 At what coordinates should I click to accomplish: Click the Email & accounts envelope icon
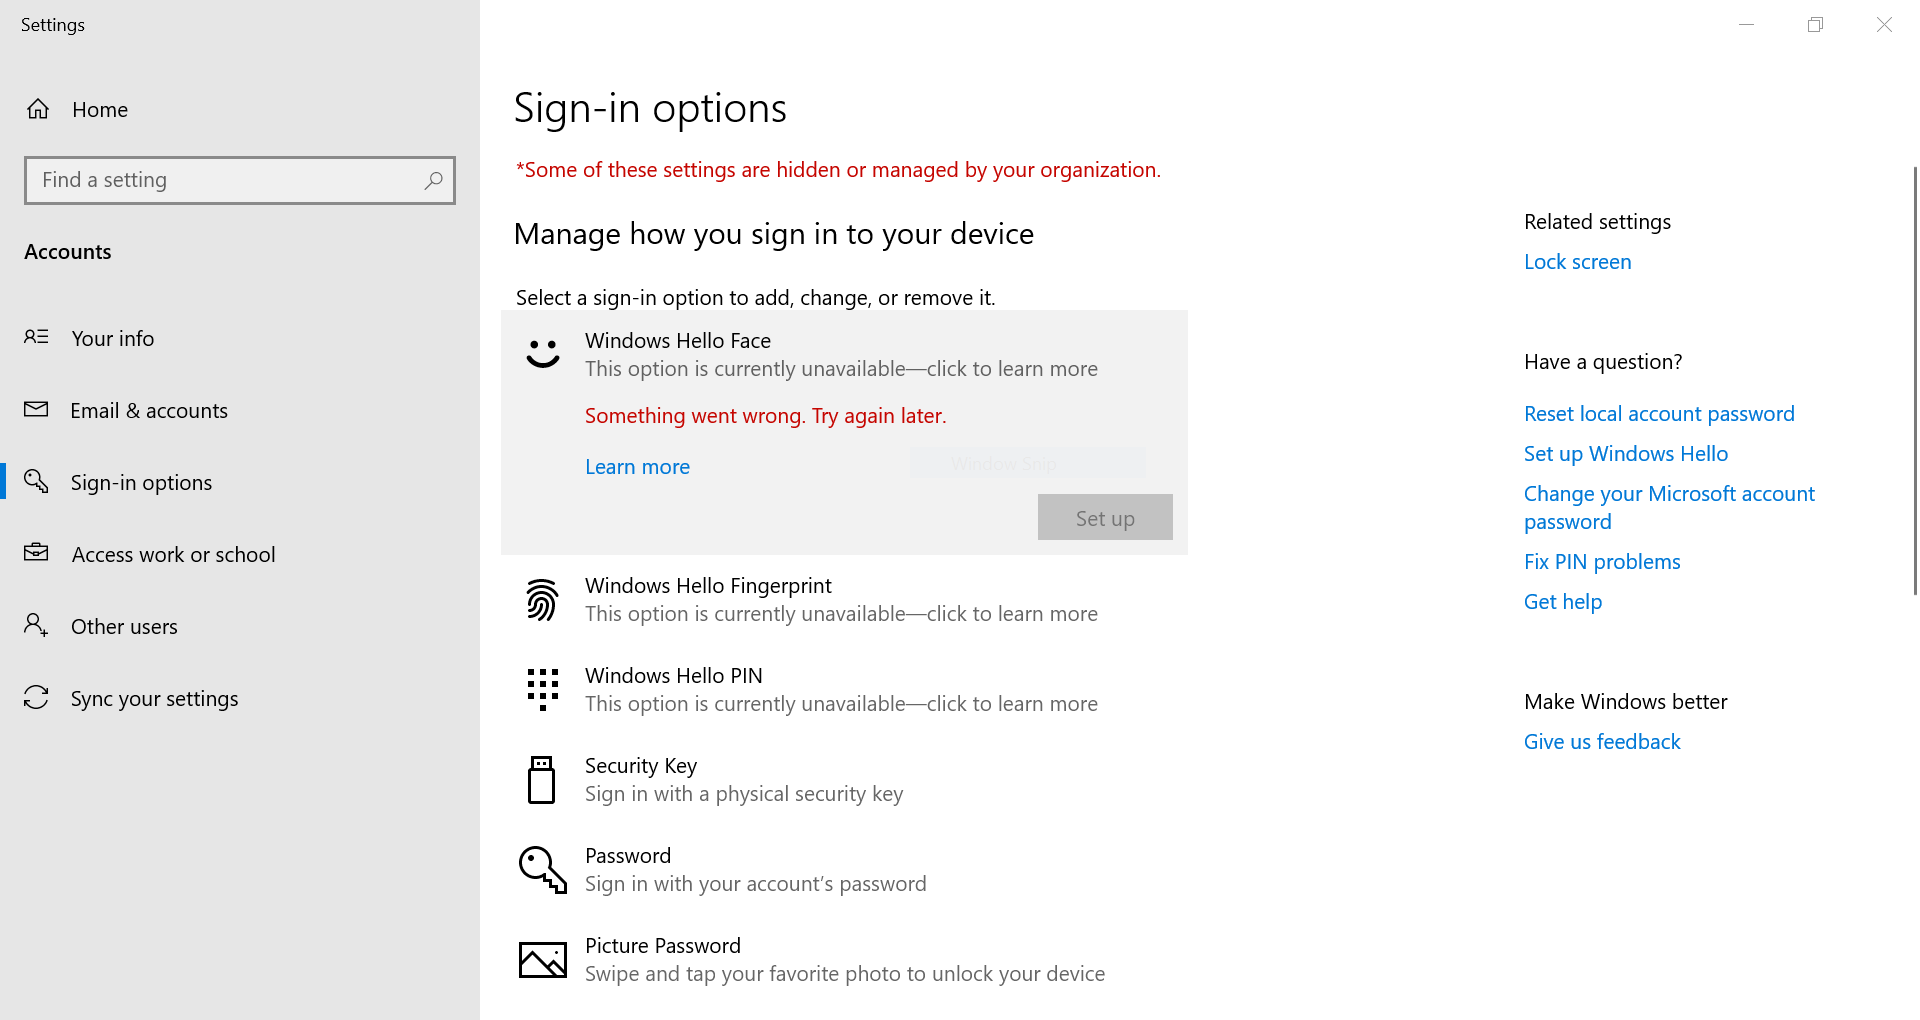(36, 409)
